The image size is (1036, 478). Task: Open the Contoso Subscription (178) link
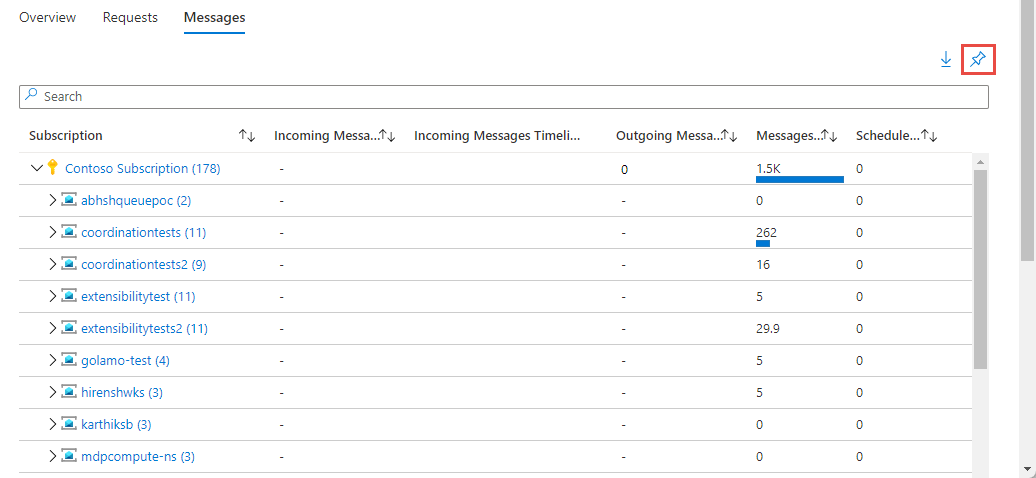tap(142, 168)
